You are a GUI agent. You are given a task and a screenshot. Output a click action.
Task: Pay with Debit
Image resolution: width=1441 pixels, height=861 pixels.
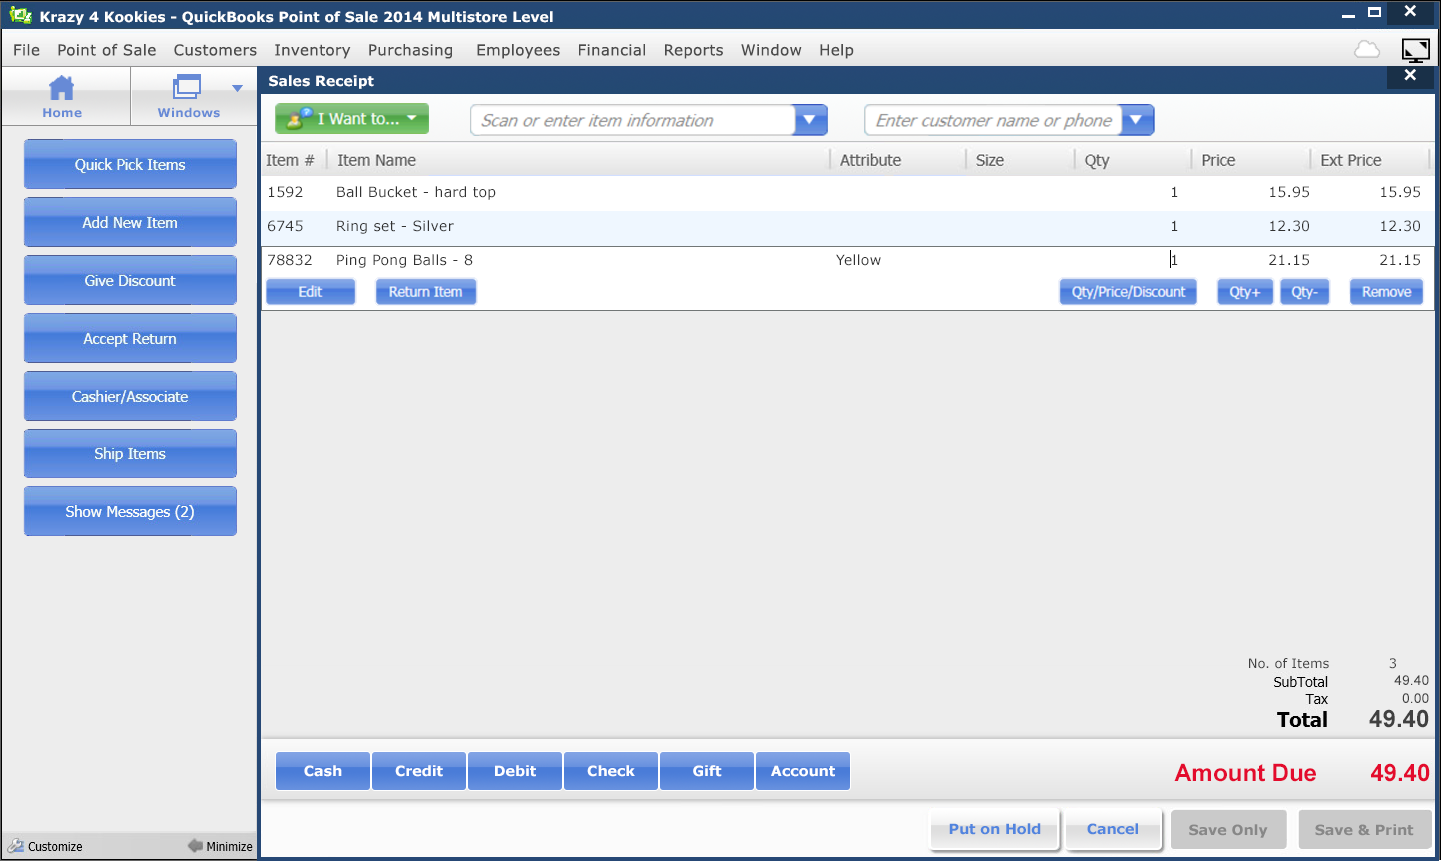click(x=515, y=771)
